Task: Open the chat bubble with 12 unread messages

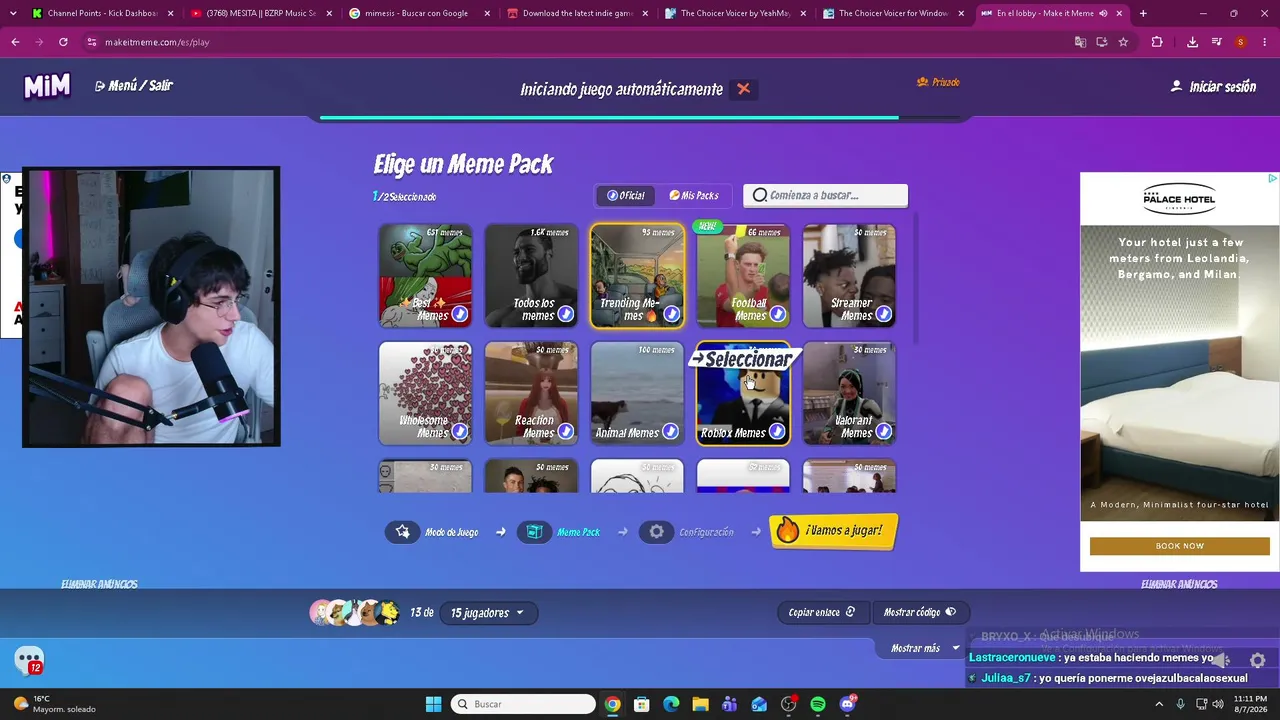Action: coord(29,660)
